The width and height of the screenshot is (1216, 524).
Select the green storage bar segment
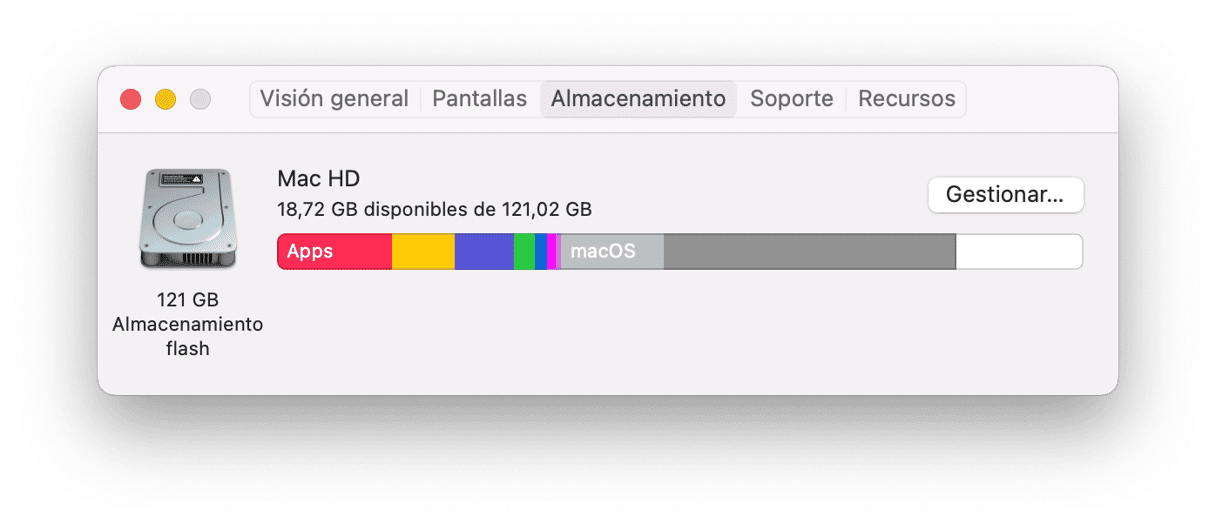pyautogui.click(x=524, y=252)
